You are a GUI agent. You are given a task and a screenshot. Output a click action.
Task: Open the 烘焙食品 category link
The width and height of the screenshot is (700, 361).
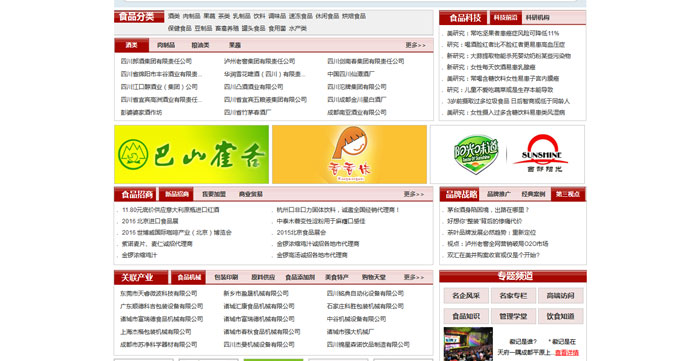pyautogui.click(x=354, y=16)
